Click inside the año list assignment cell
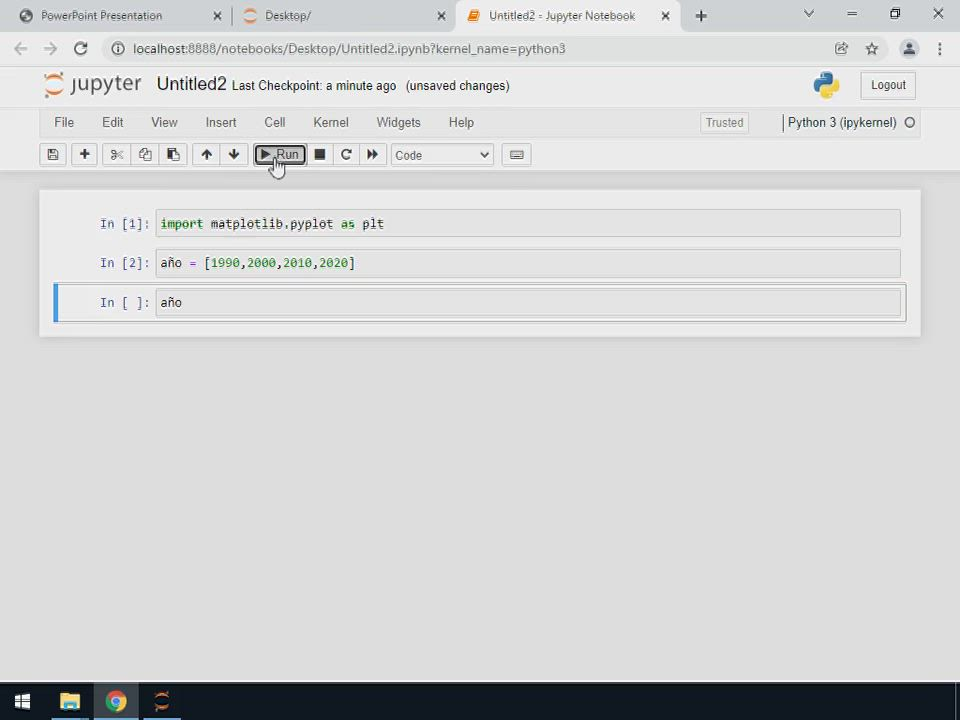Screen dimensions: 960x720 click(x=528, y=263)
